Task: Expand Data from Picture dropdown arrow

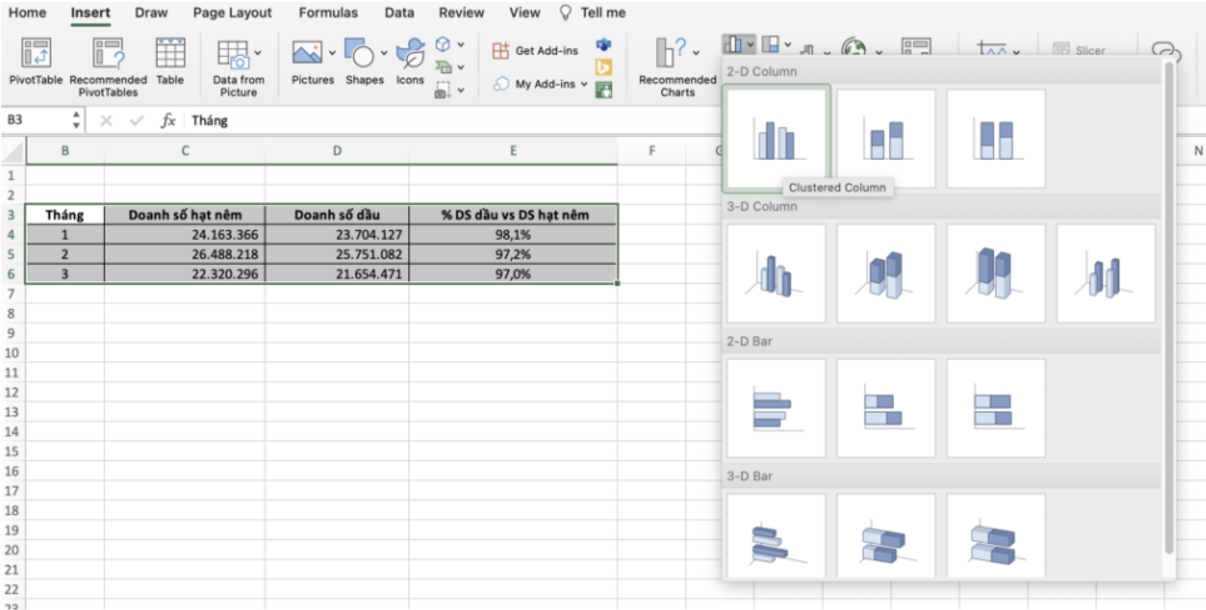Action: (x=258, y=52)
